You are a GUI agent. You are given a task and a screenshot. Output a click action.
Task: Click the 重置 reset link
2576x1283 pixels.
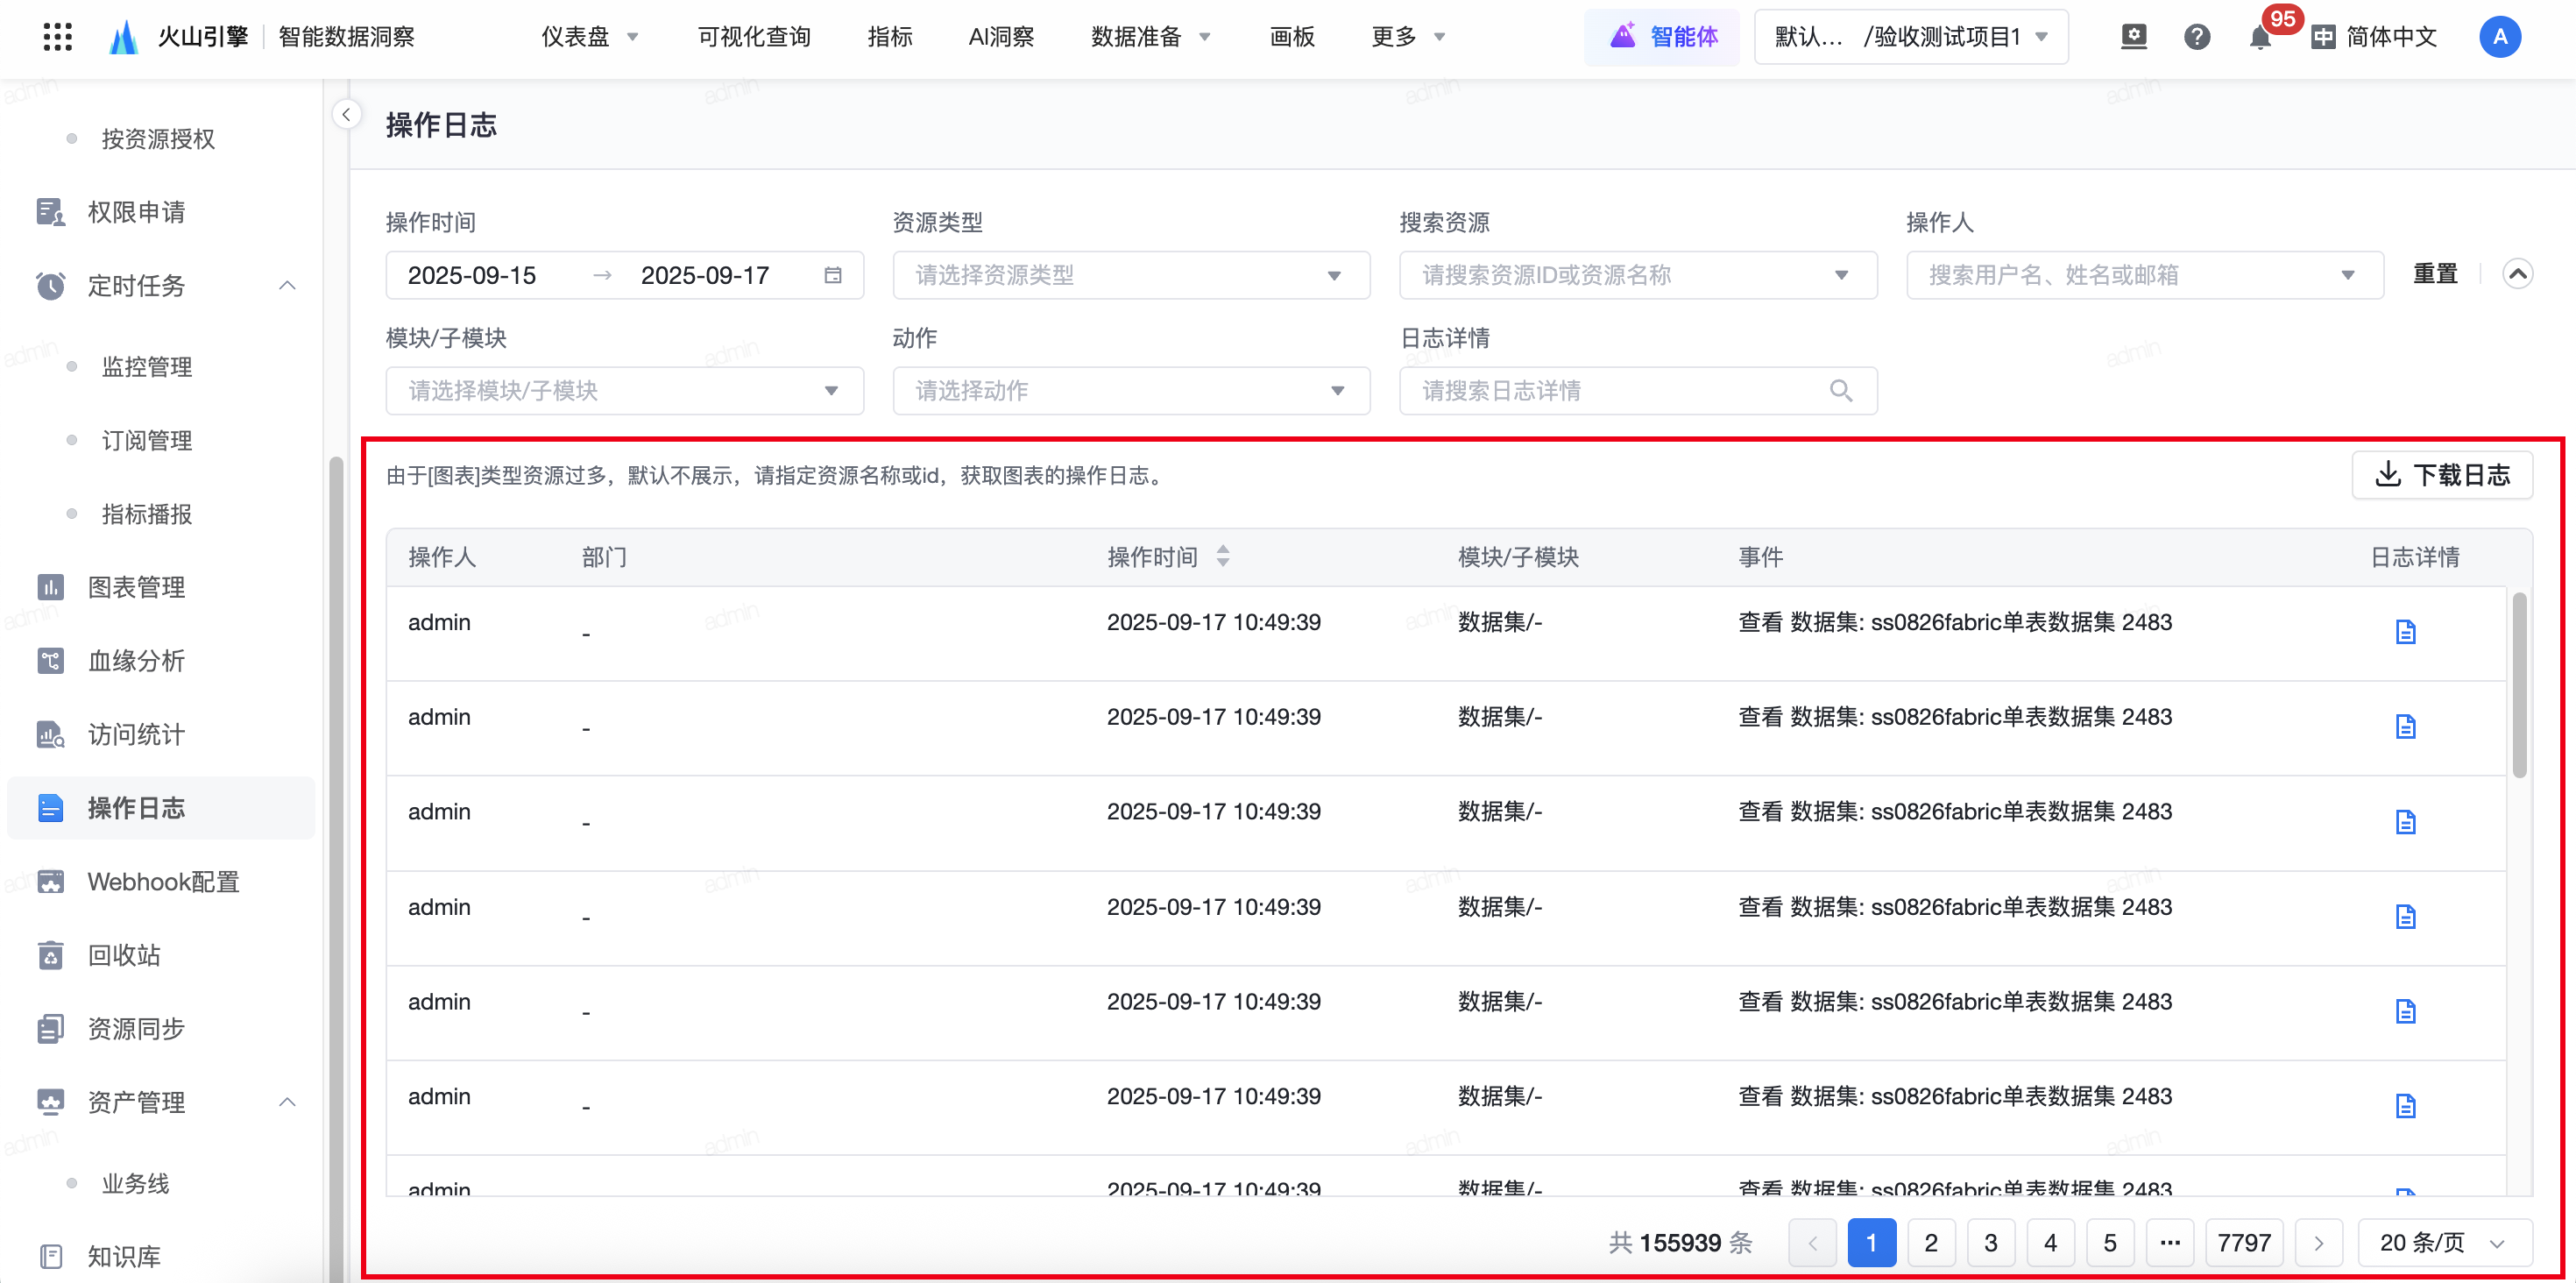pyautogui.click(x=2434, y=274)
